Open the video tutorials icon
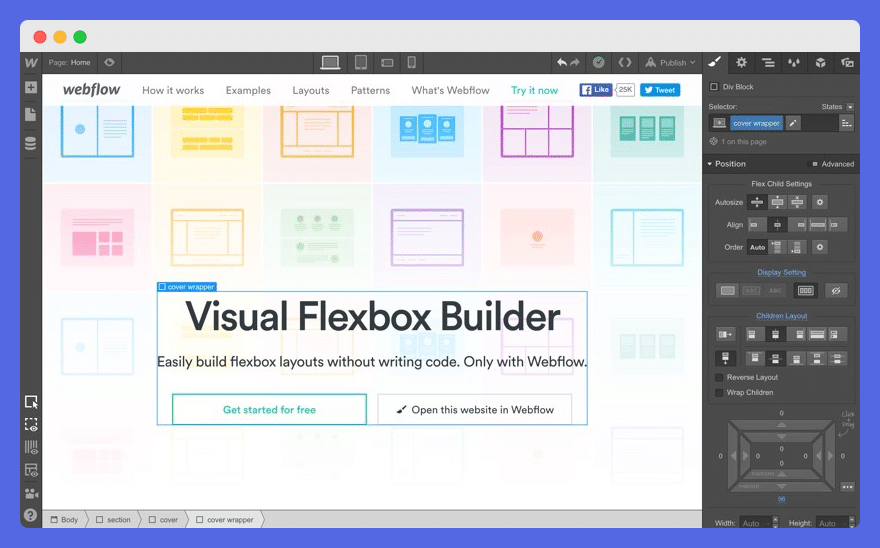Screen dimensions: 880x548 tap(31, 493)
